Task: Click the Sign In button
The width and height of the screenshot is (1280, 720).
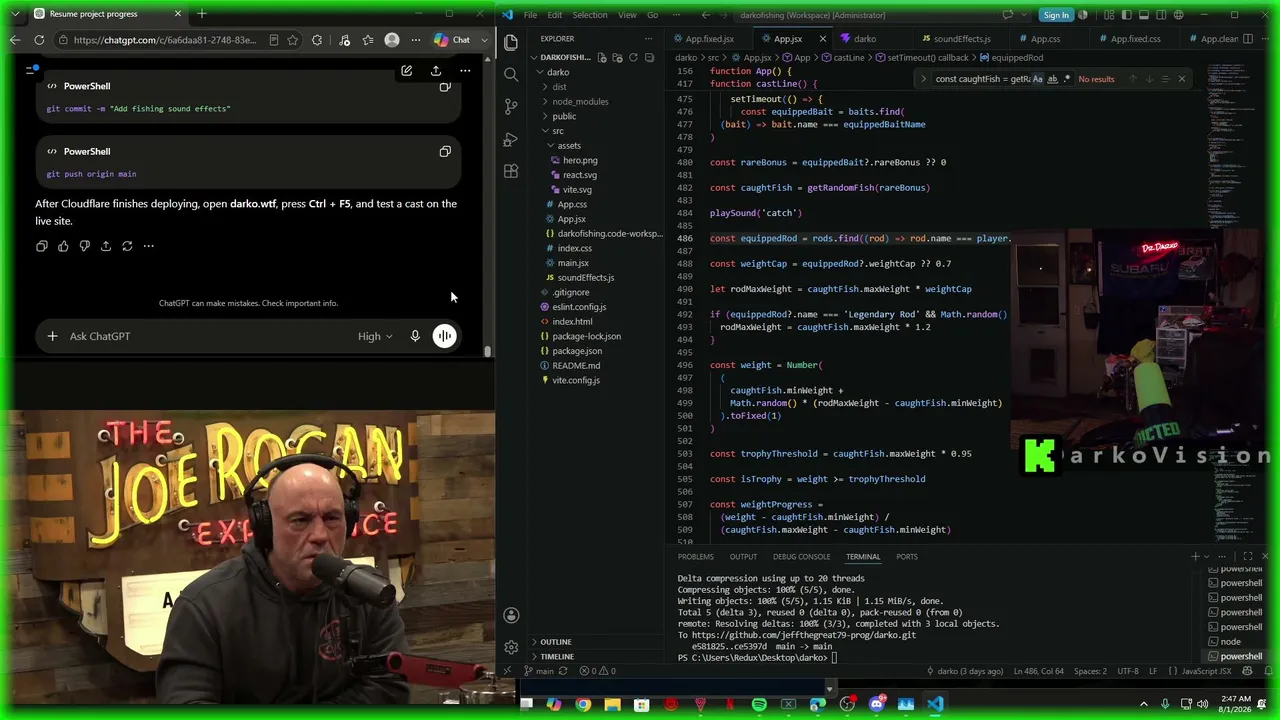Action: 1055,15
